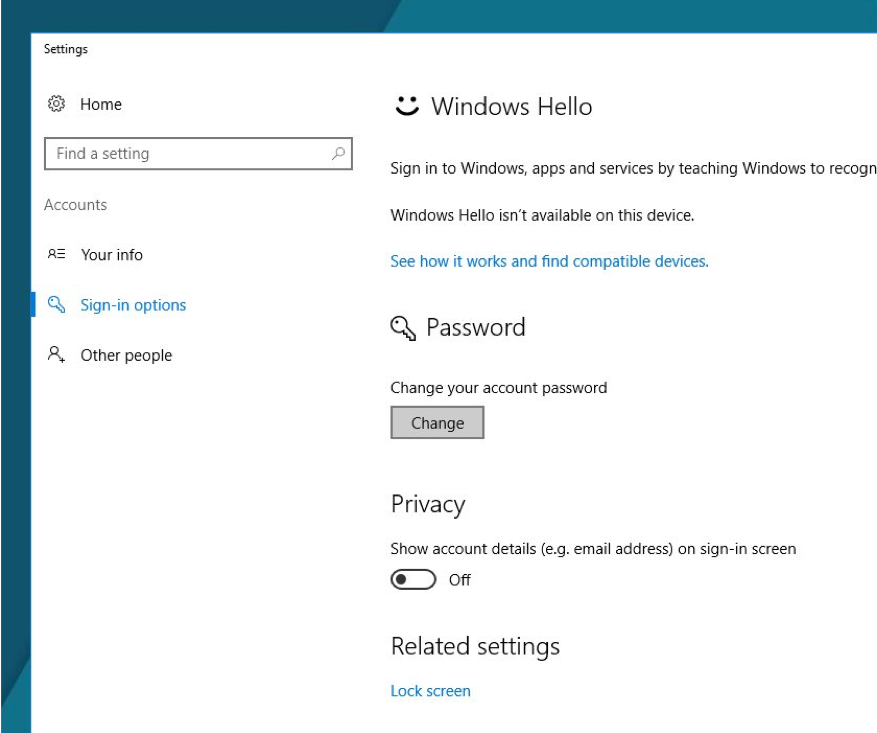Select Sign-in options in sidebar
The height and width of the screenshot is (733, 877).
point(133,305)
